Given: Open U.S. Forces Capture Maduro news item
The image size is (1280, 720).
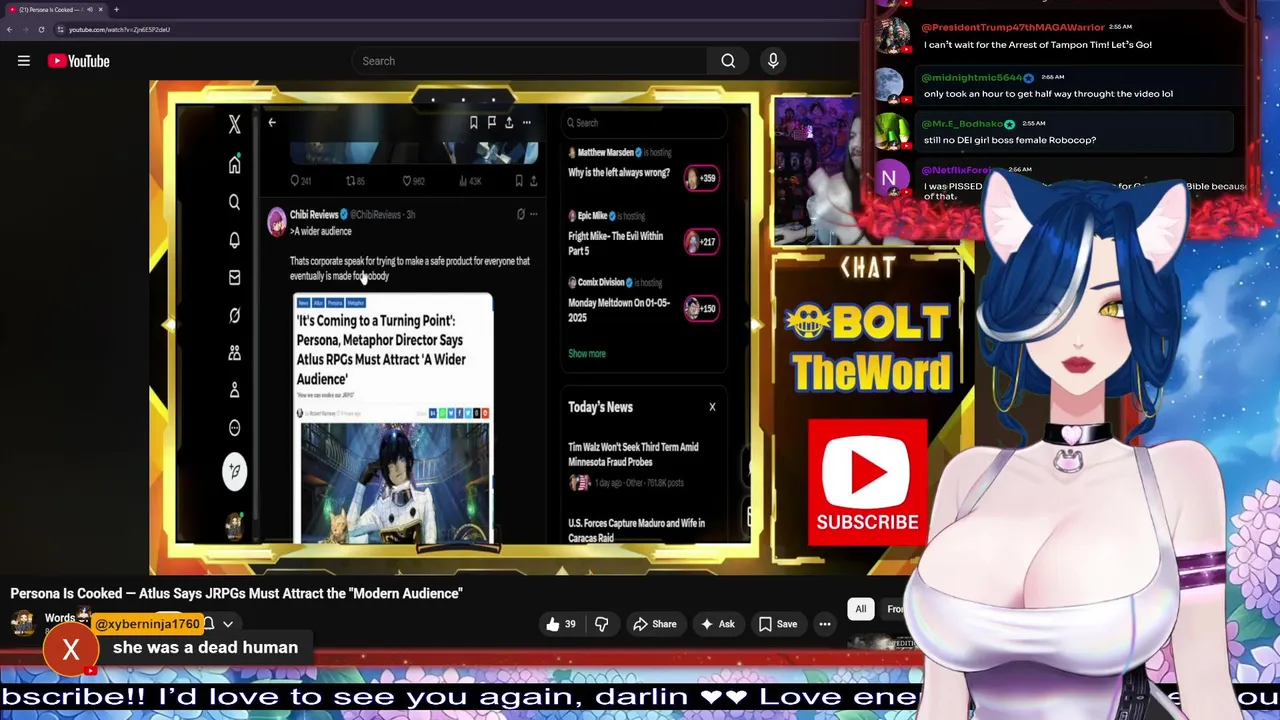Looking at the screenshot, I should (x=636, y=530).
